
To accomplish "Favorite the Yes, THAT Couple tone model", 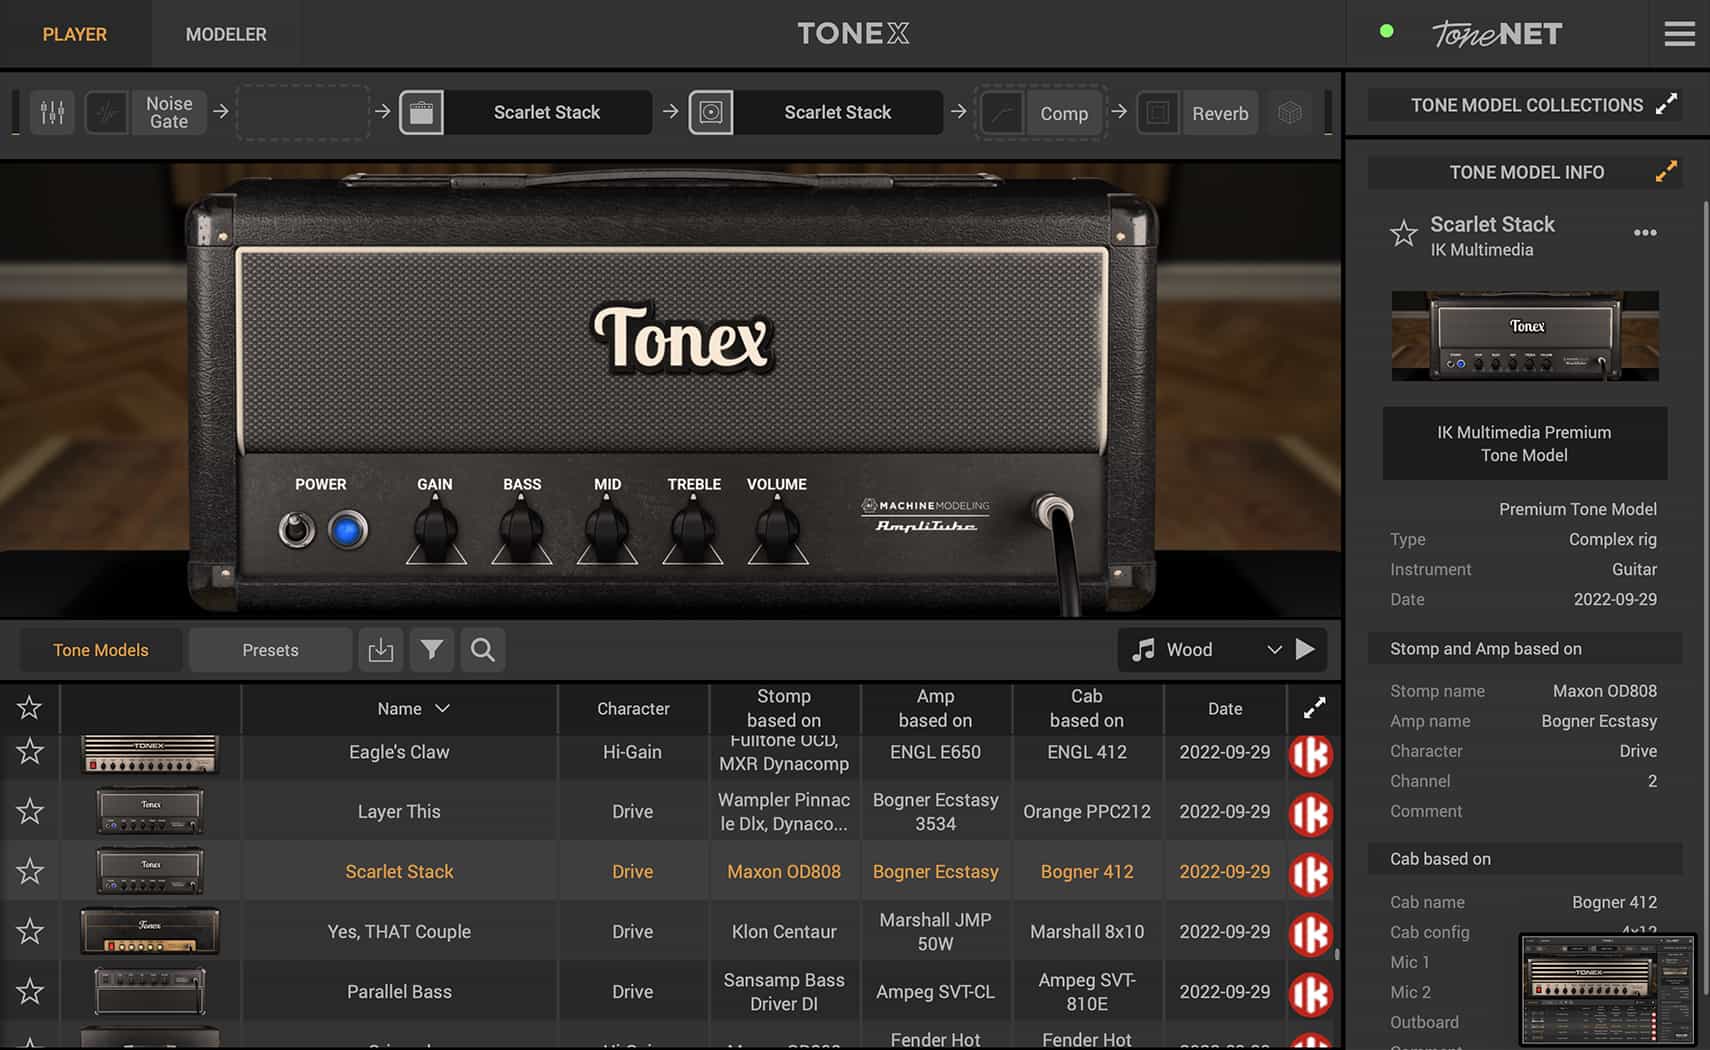I will (30, 931).
